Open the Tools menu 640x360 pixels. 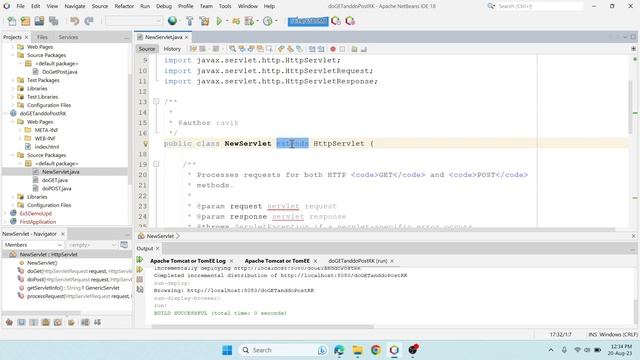[225, 6]
